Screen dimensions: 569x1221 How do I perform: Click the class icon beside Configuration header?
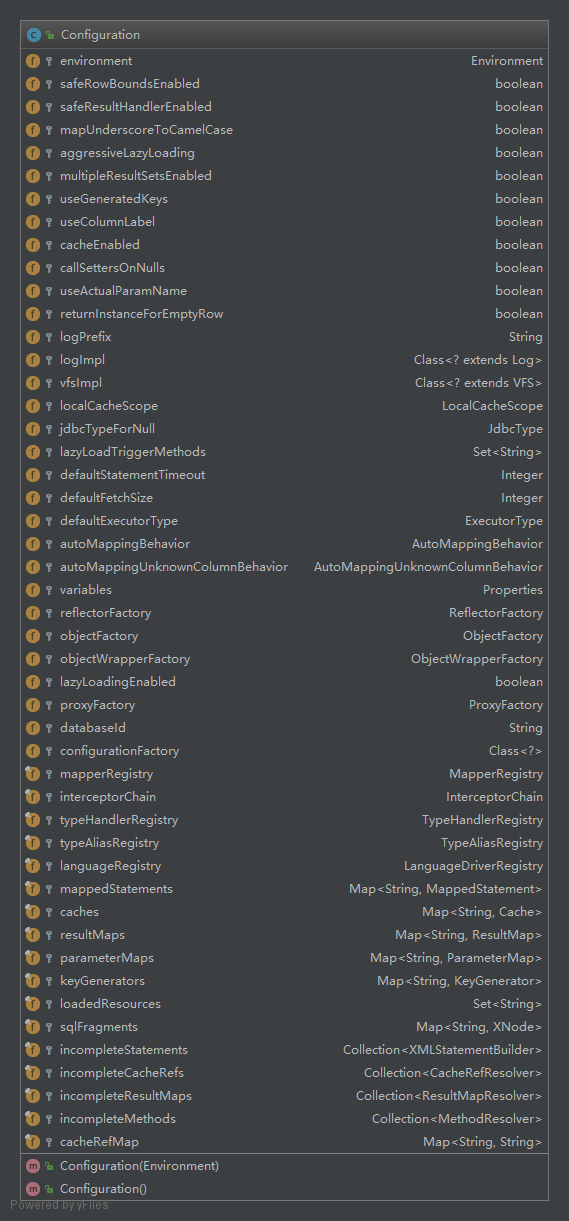click(x=34, y=35)
